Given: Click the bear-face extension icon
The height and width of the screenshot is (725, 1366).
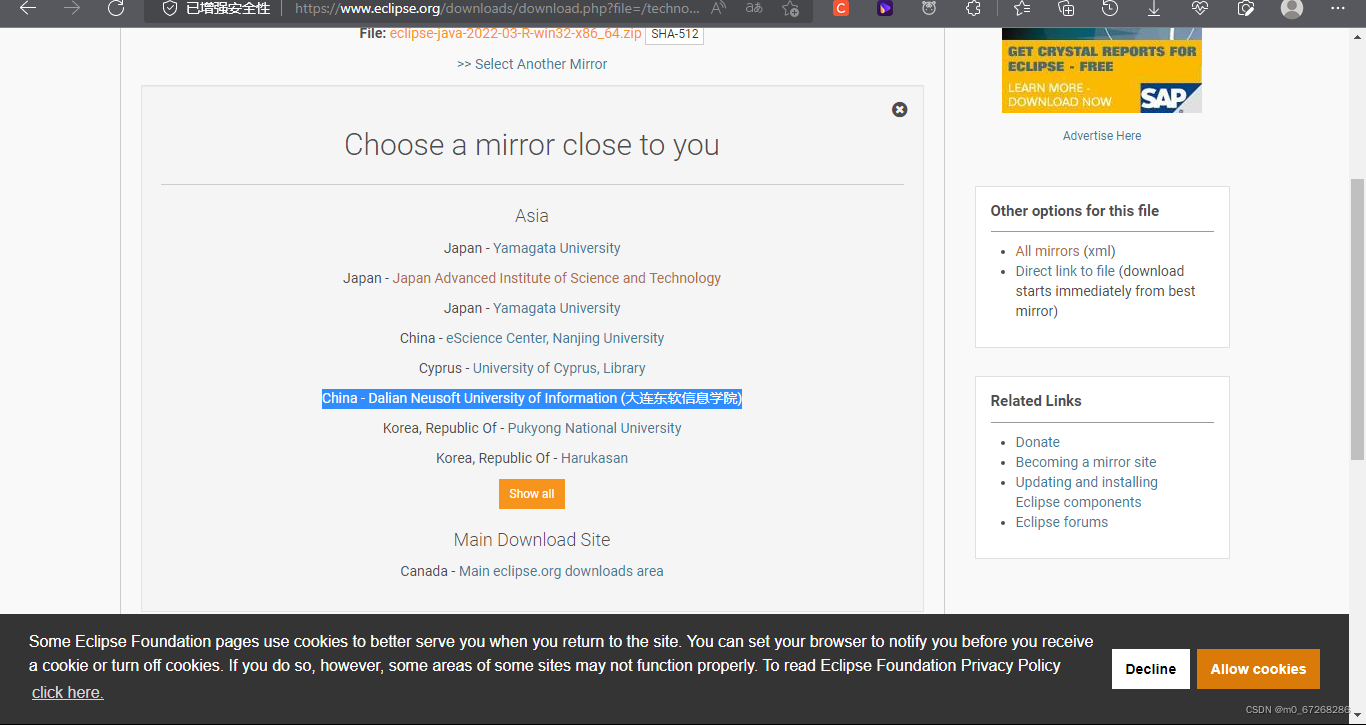Looking at the screenshot, I should tap(929, 8).
